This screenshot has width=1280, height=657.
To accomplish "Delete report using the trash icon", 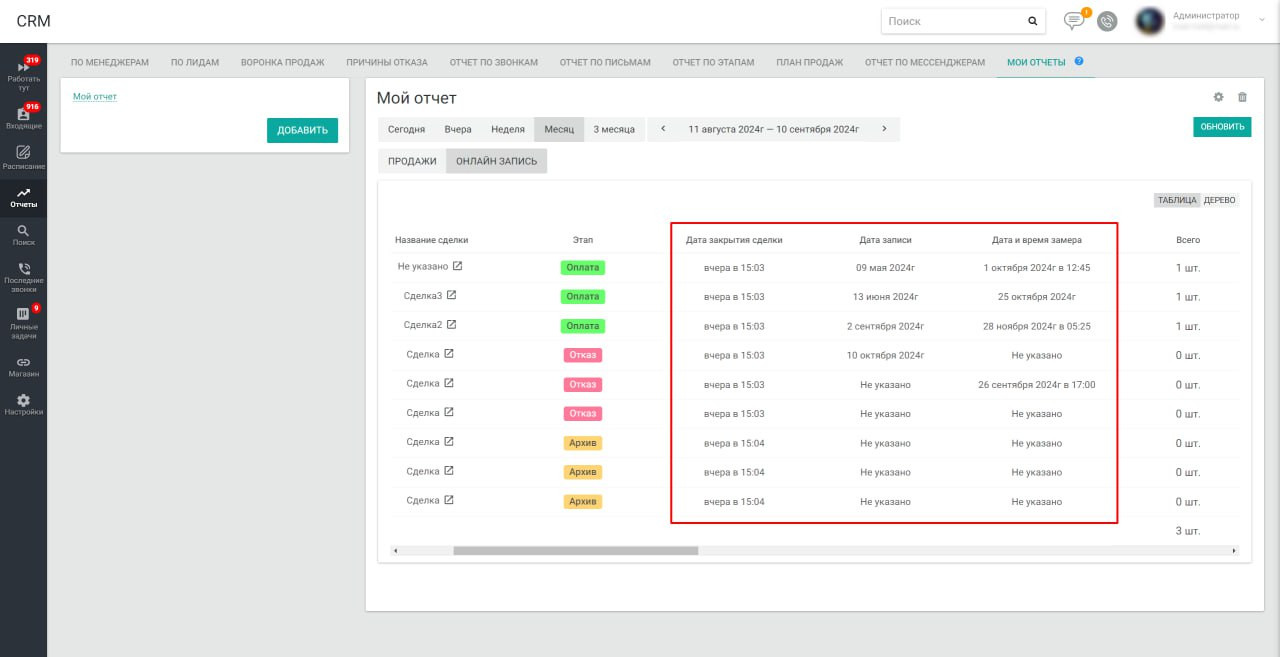I will pos(1242,97).
